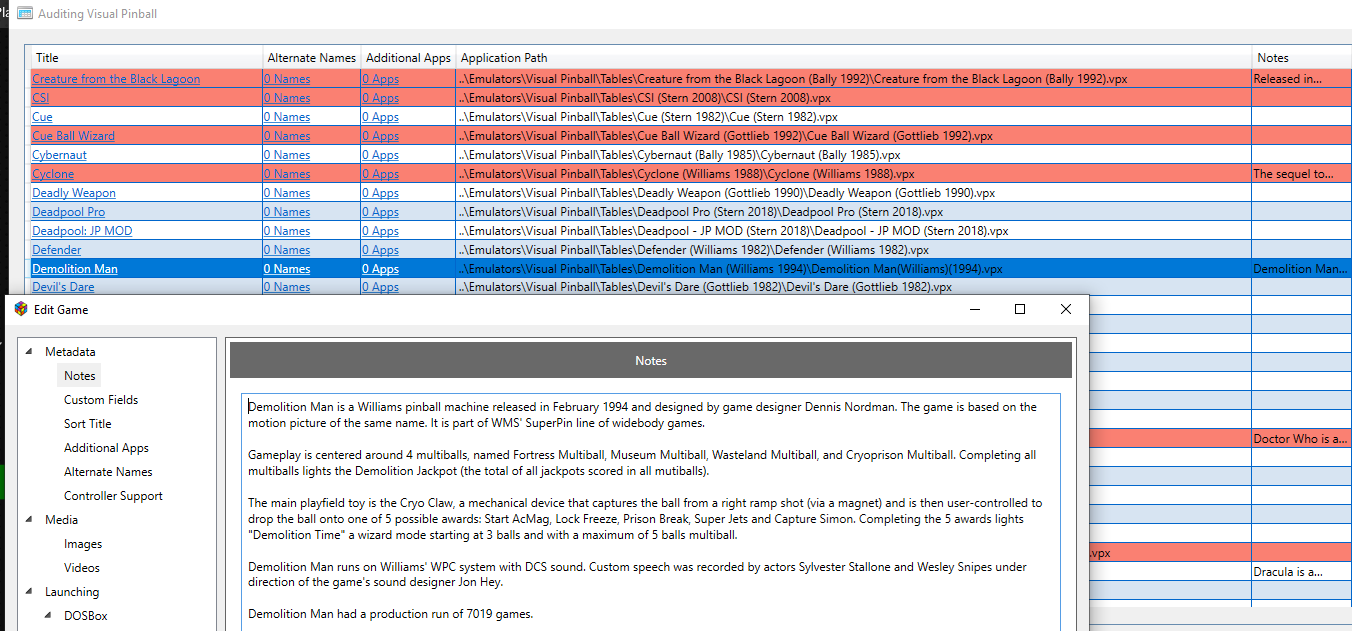Minimize the Edit Game window
This screenshot has height=631, width=1352.
click(x=974, y=309)
